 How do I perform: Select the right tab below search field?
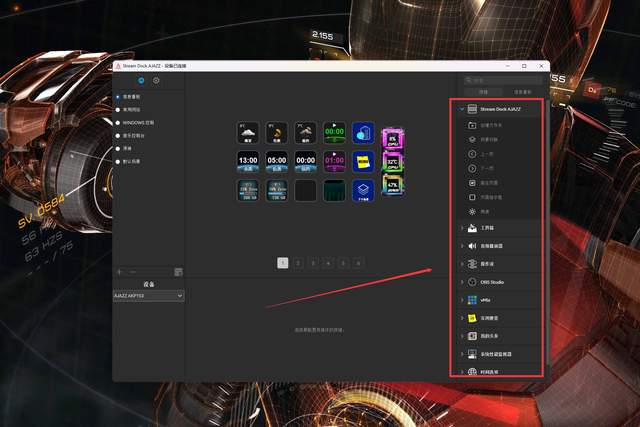pyautogui.click(x=523, y=92)
